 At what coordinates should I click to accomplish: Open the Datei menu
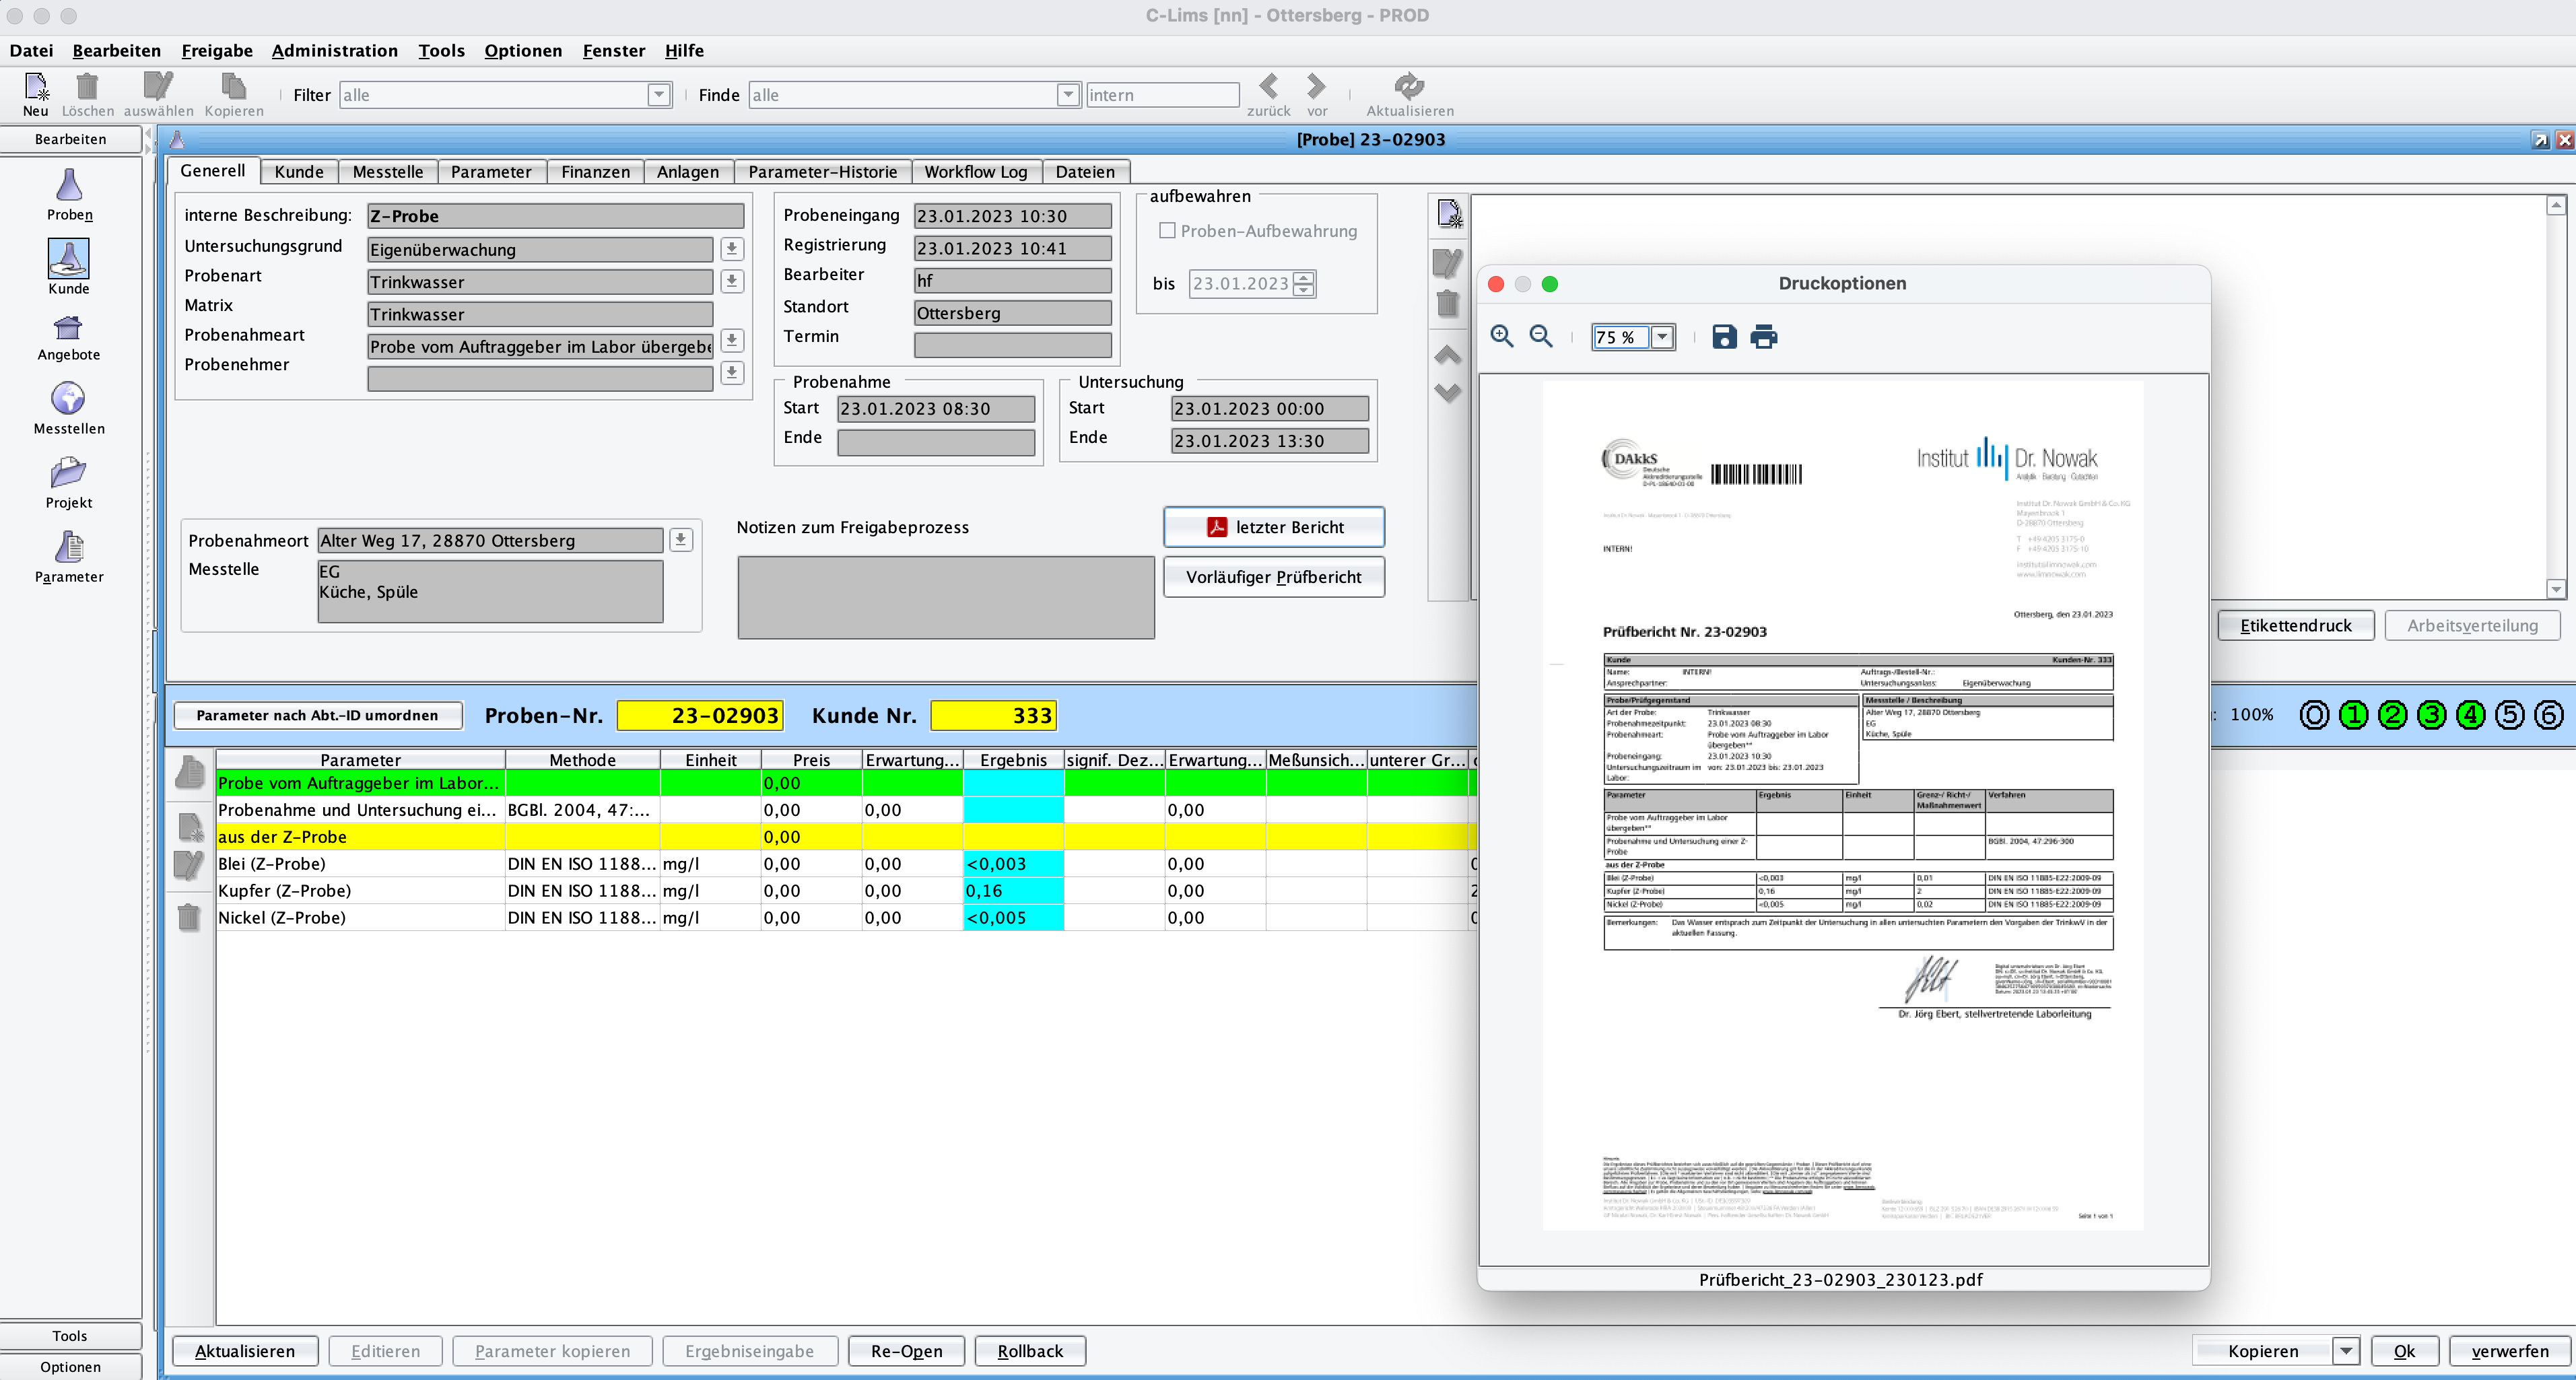31,51
